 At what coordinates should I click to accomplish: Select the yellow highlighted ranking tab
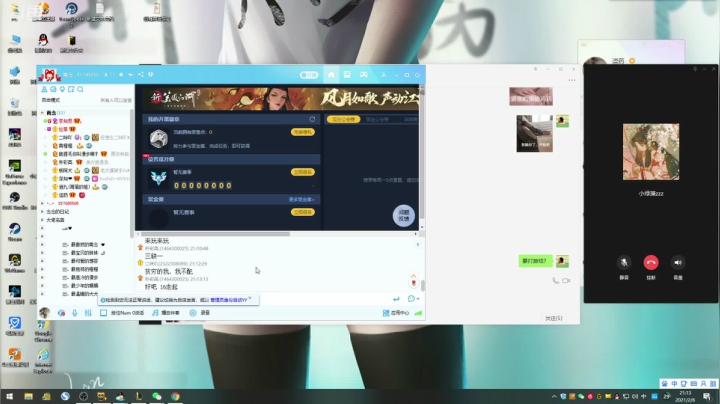pos(343,119)
